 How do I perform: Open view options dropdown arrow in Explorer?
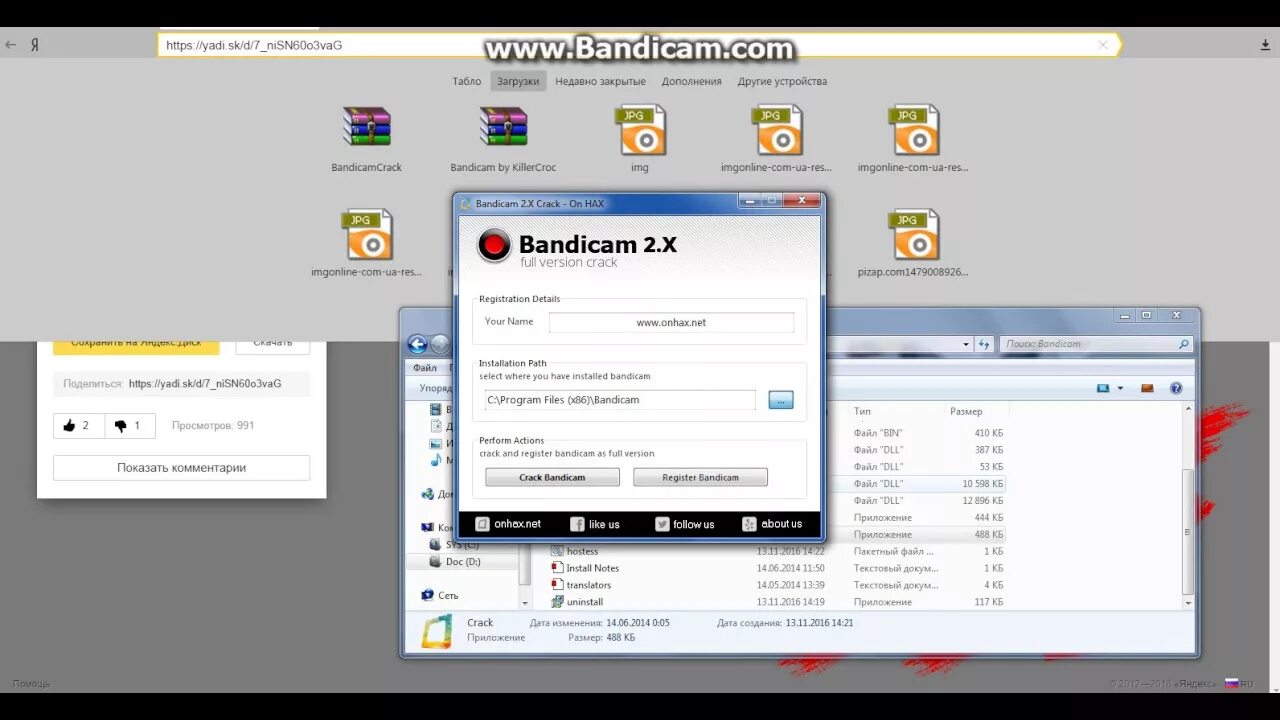point(1120,388)
